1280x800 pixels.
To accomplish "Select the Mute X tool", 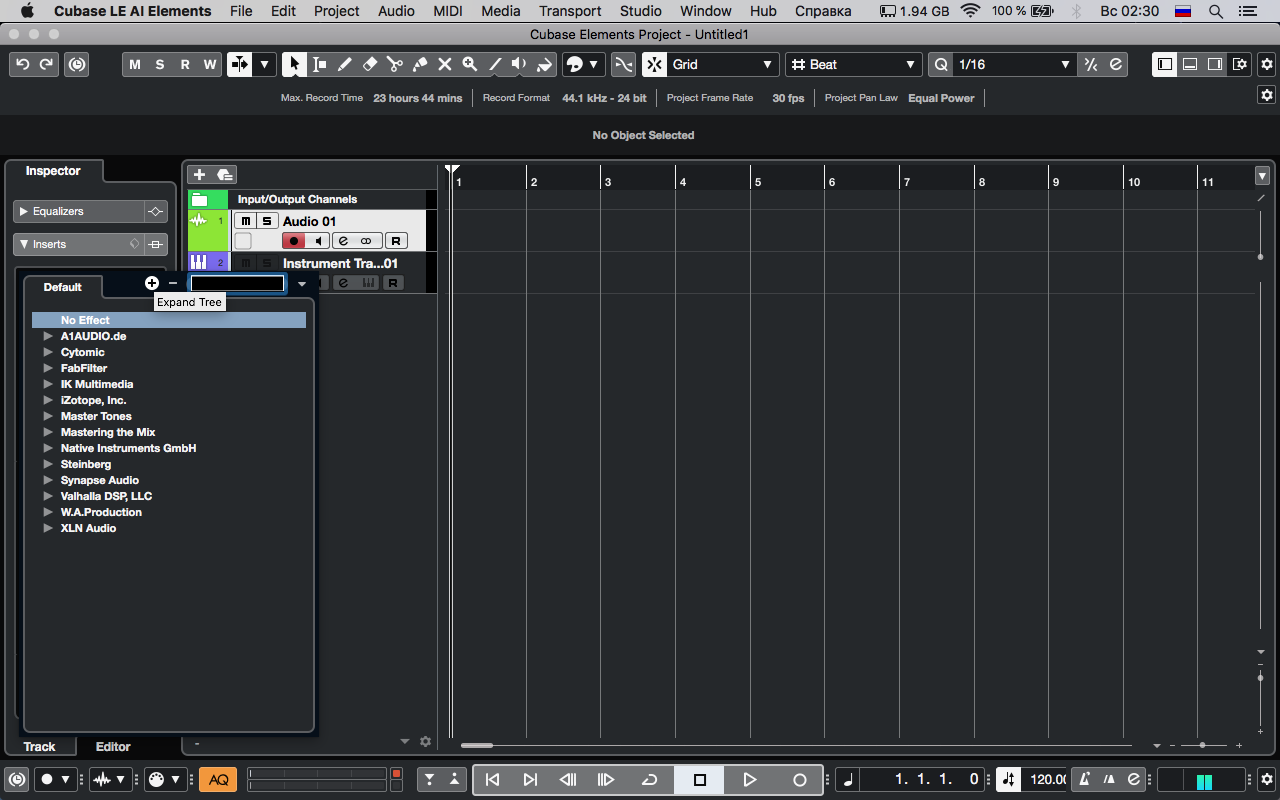I will point(444,64).
